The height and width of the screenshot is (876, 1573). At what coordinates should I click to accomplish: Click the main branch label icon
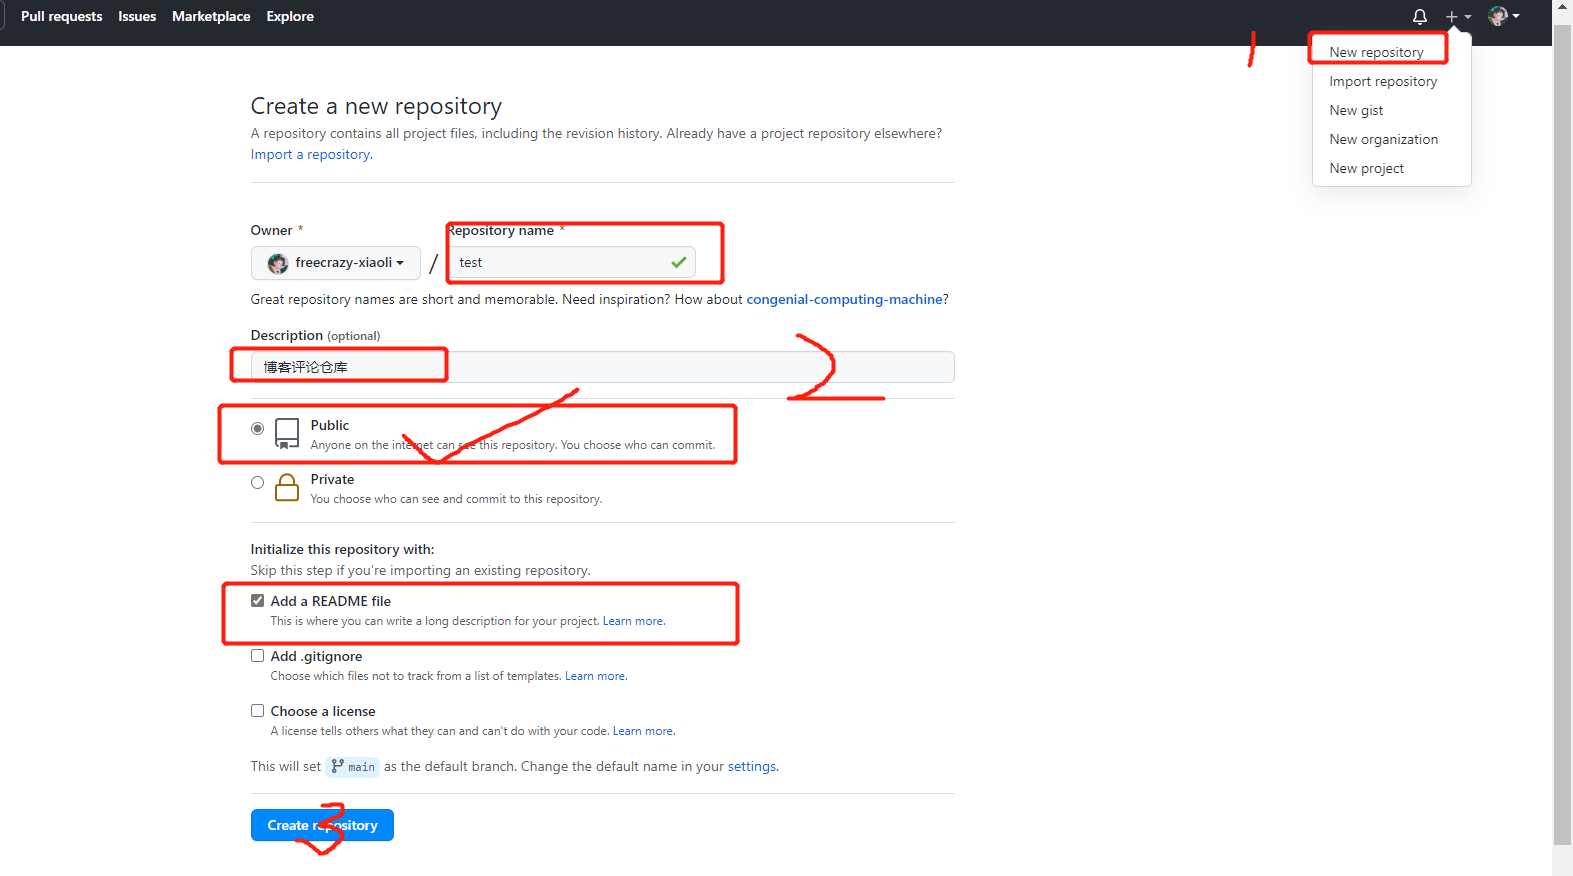338,766
